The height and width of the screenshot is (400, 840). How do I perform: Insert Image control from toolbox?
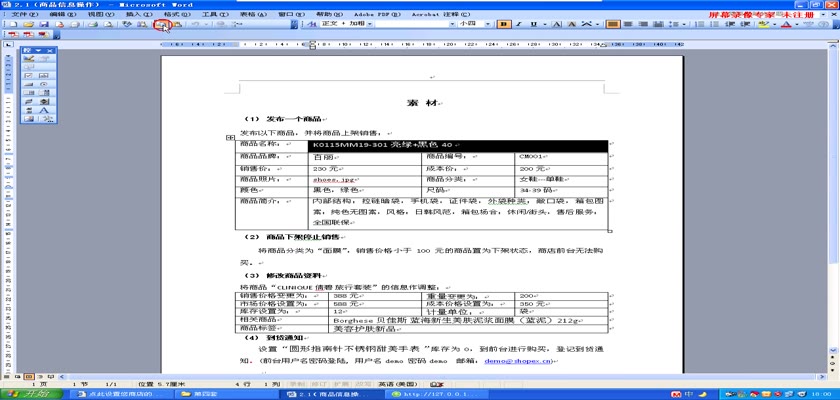click(x=29, y=119)
